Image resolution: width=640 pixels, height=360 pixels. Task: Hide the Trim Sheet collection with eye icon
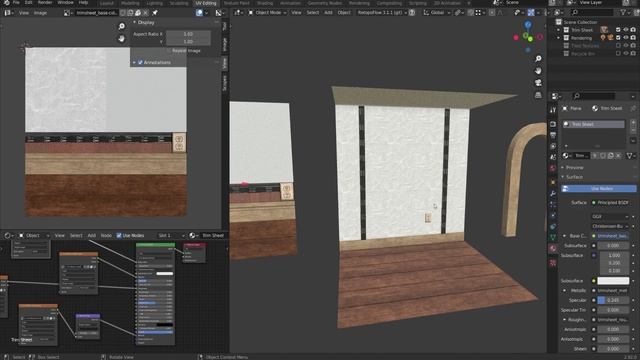[626, 30]
